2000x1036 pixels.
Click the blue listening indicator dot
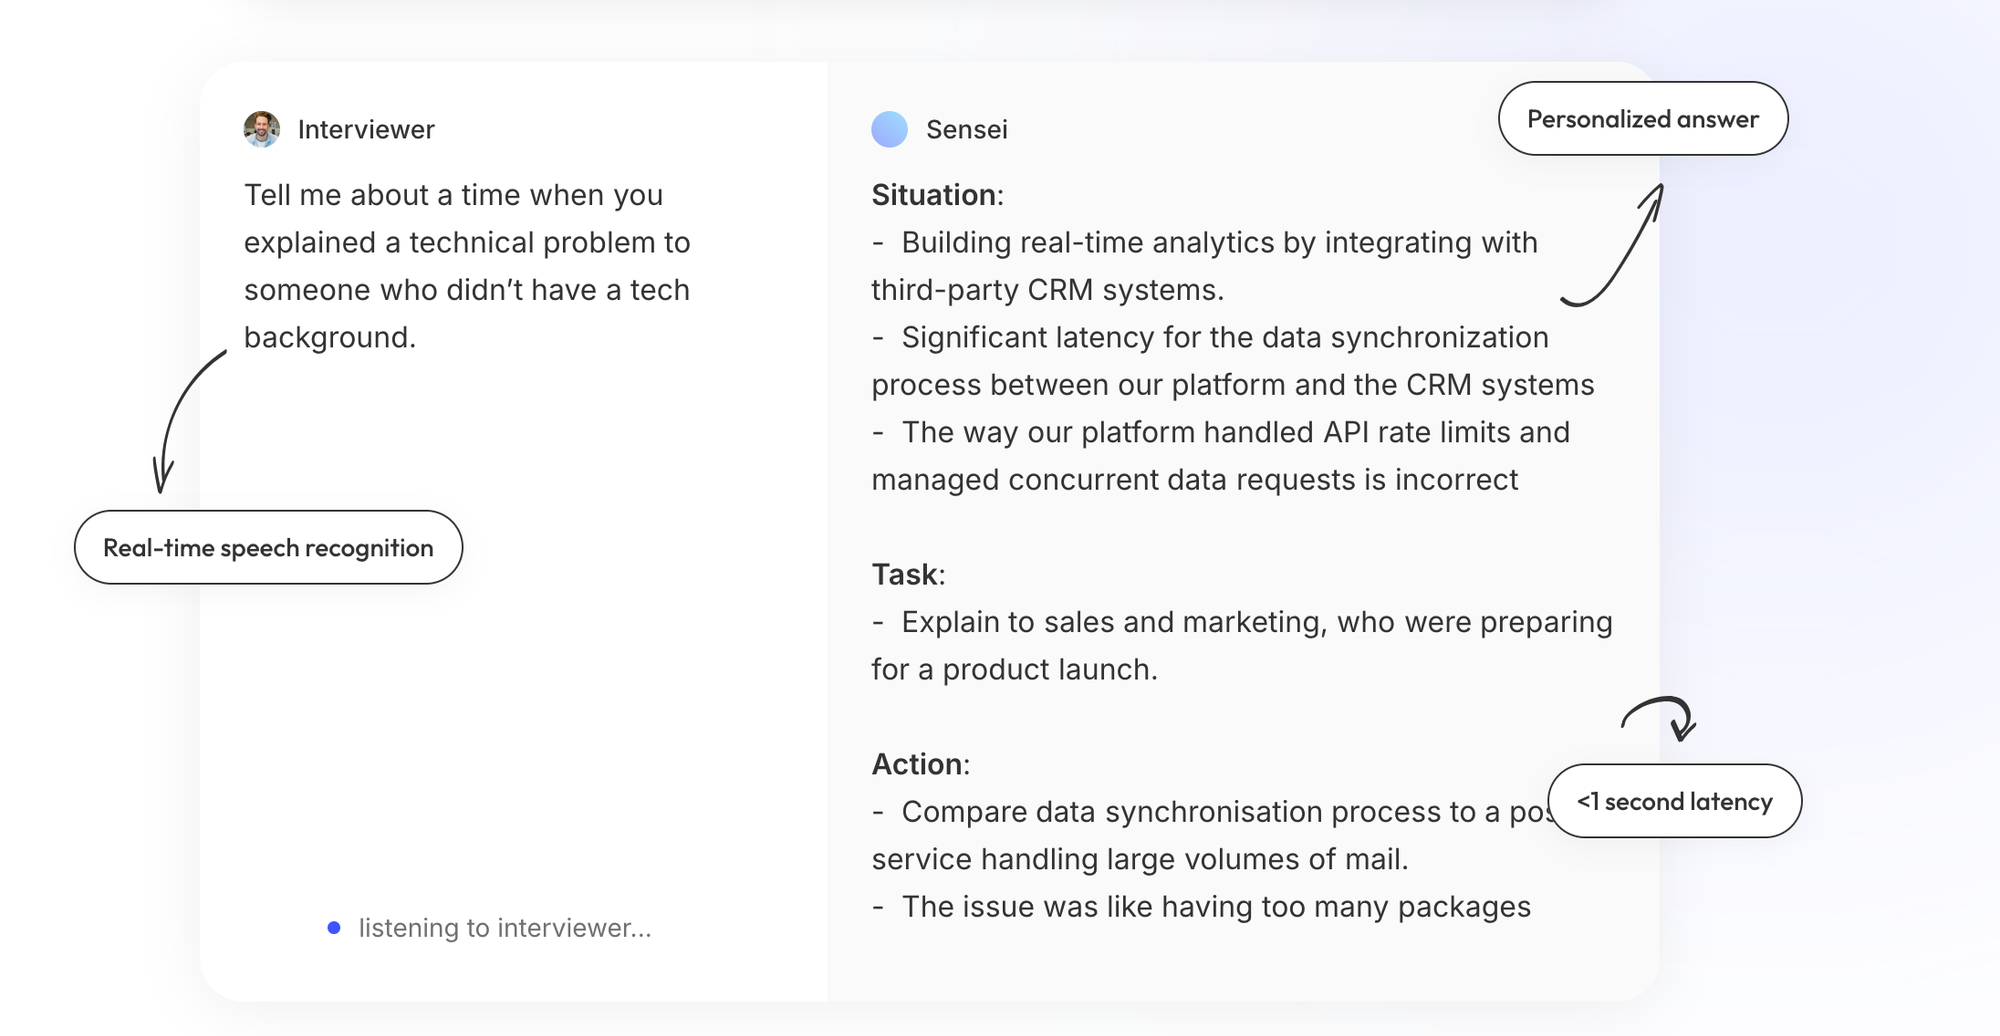pos(334,928)
